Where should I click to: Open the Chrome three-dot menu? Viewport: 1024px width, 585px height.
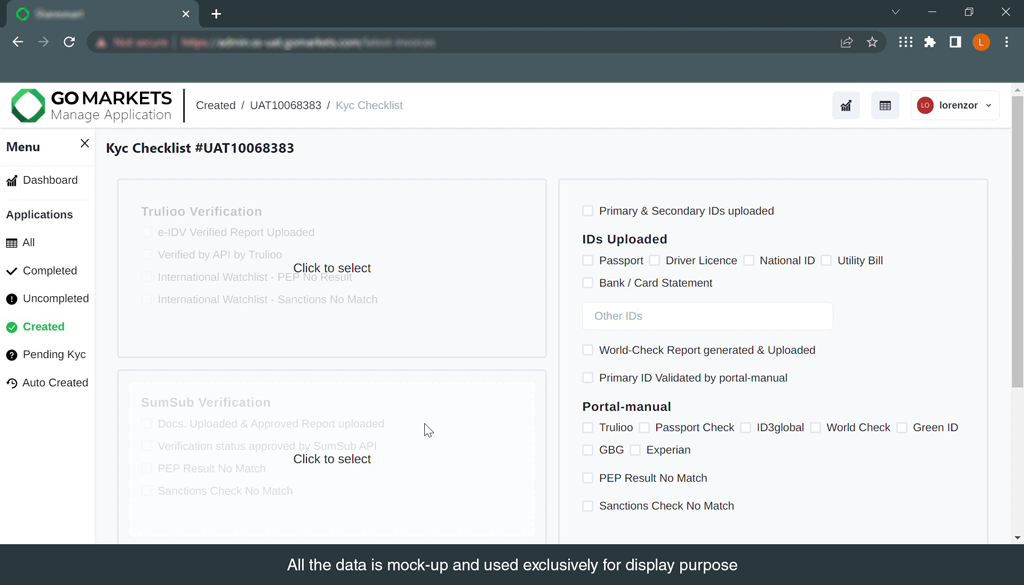pyautogui.click(x=1006, y=42)
